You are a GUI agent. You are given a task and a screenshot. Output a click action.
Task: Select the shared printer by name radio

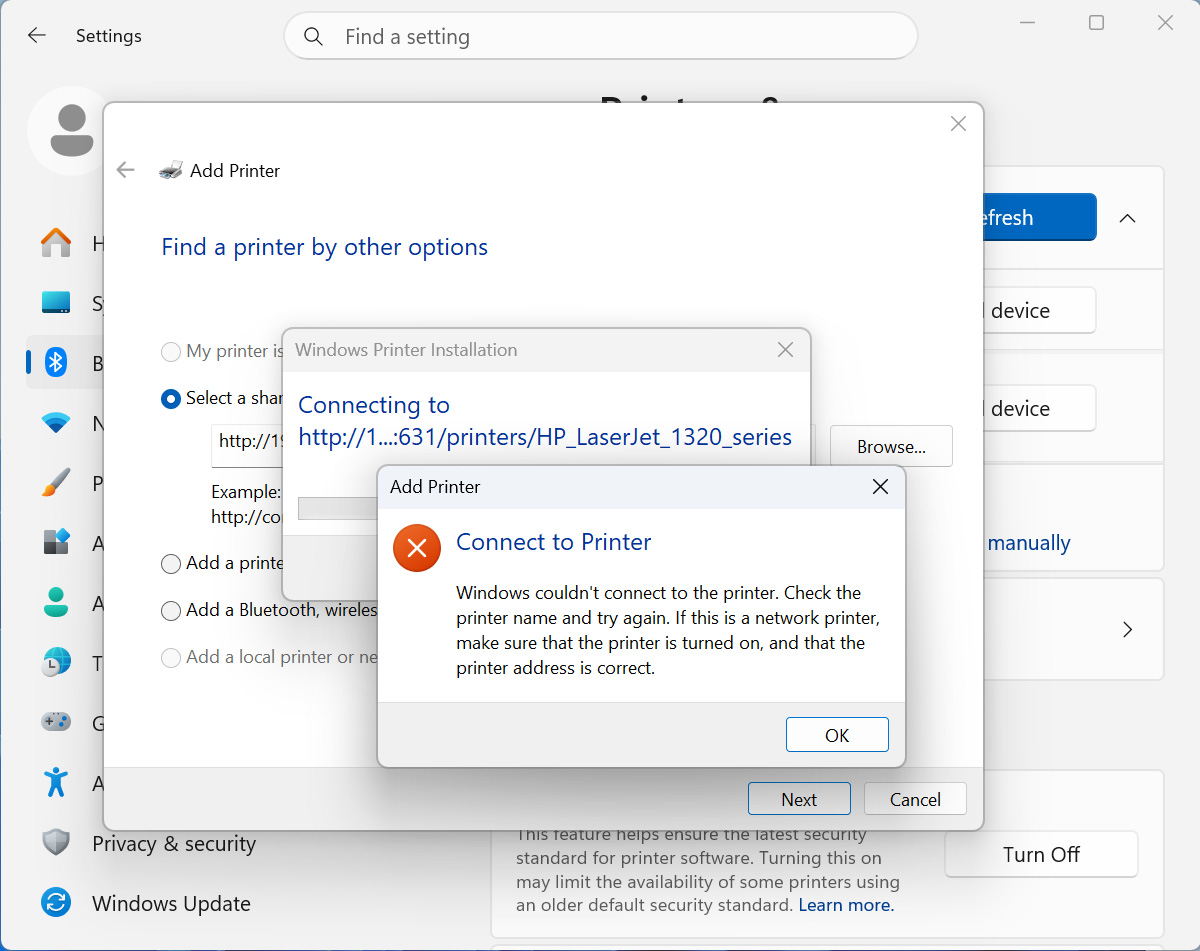click(x=171, y=398)
